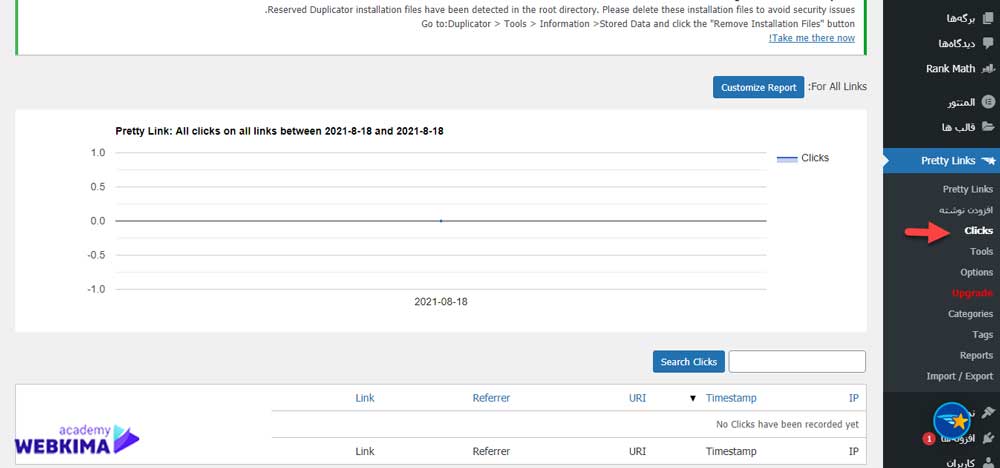Click the Pretty Links star icon in sidebar
1000x468 pixels.
coord(988,161)
